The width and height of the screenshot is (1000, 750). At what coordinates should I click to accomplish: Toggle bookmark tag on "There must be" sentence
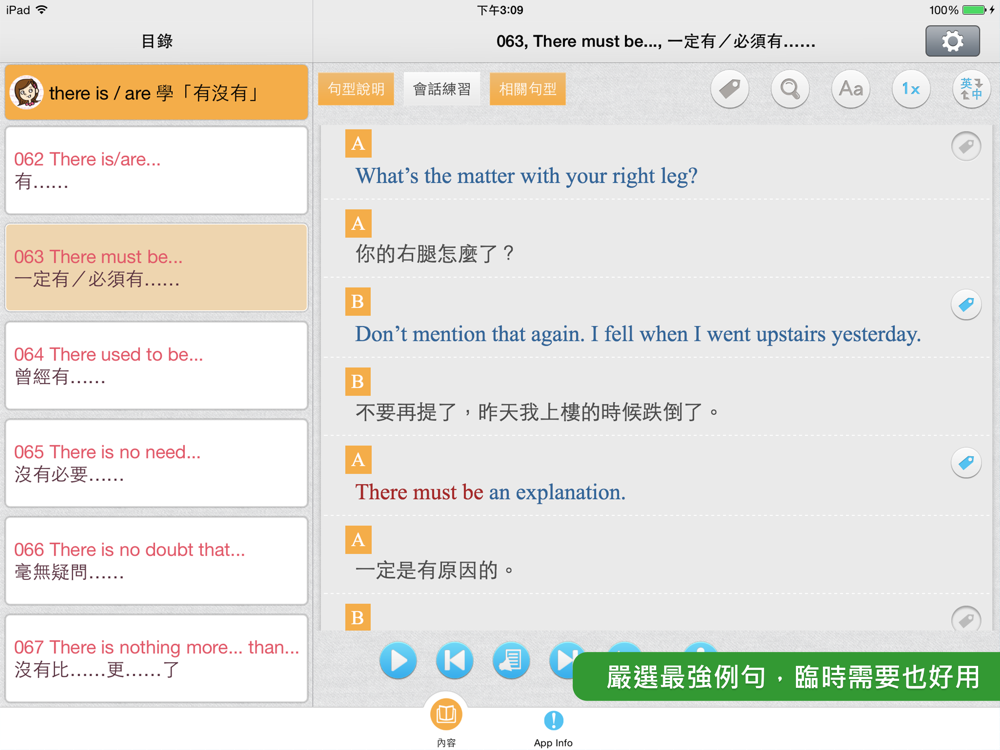pyautogui.click(x=966, y=463)
